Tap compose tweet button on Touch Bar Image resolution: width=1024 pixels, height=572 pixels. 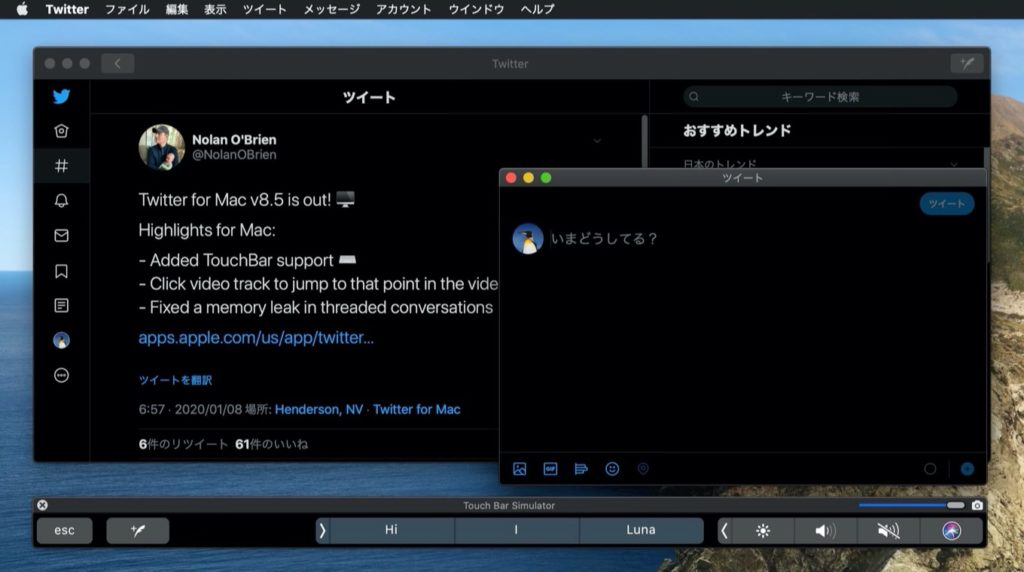coord(138,530)
